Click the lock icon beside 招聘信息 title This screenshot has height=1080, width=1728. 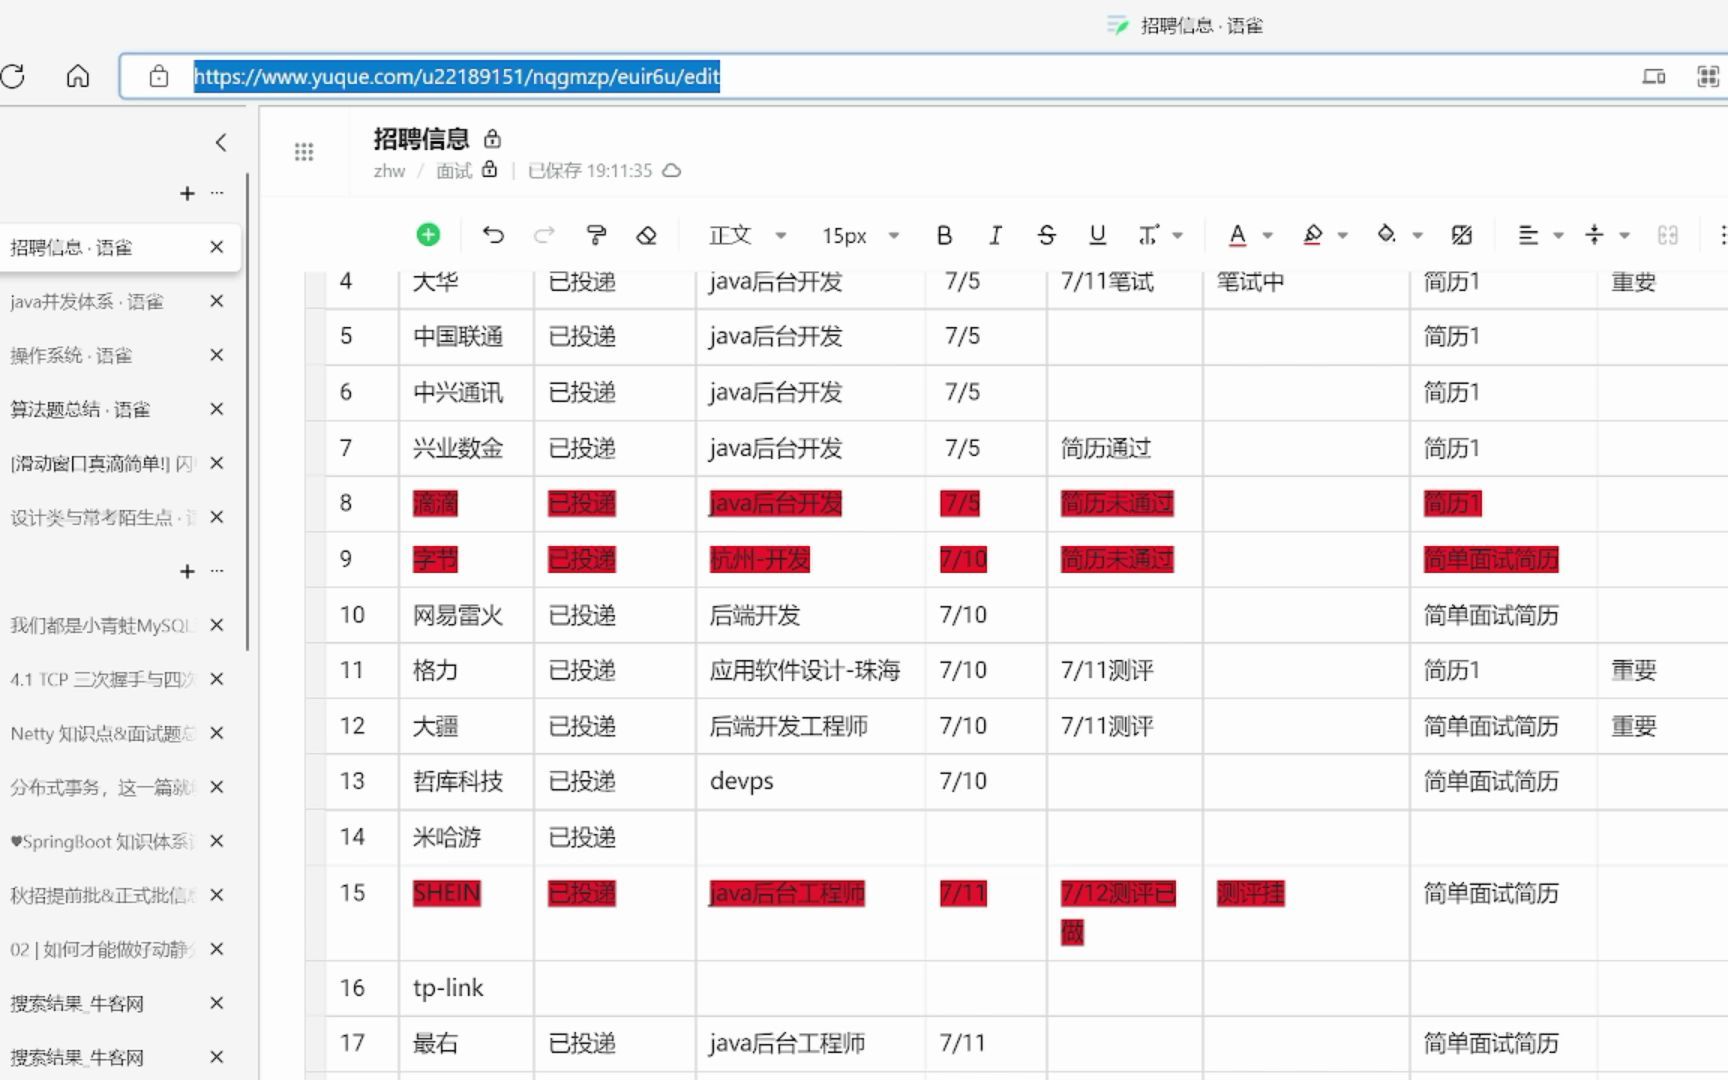click(x=492, y=138)
